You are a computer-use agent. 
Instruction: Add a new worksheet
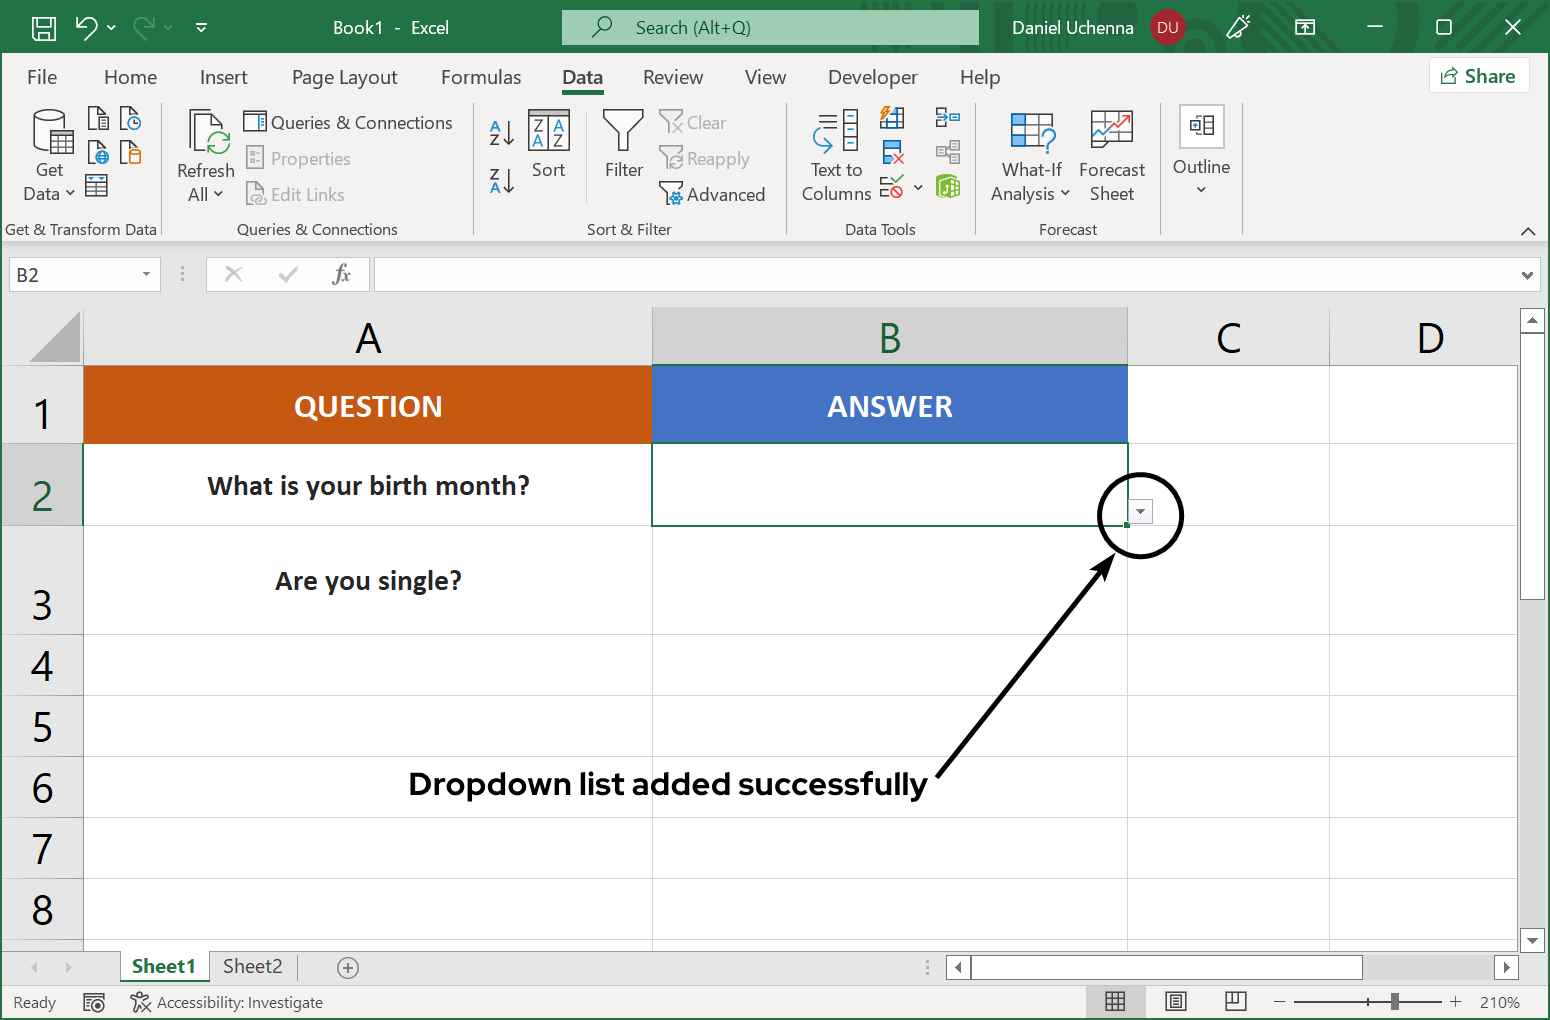click(x=347, y=967)
